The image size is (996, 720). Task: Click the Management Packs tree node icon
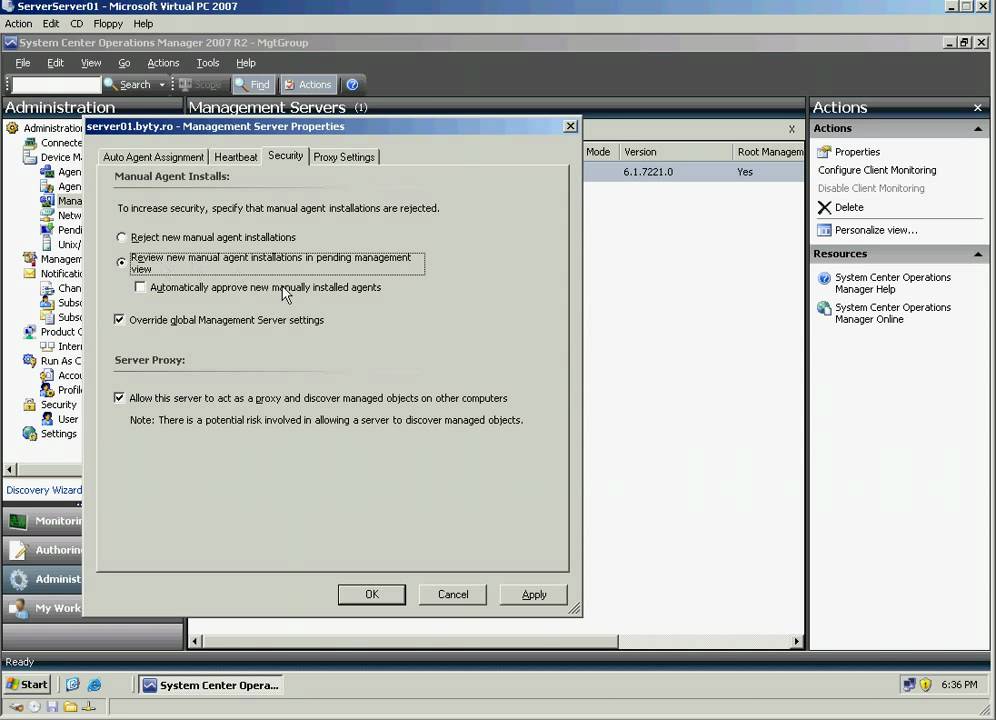pyautogui.click(x=30, y=259)
